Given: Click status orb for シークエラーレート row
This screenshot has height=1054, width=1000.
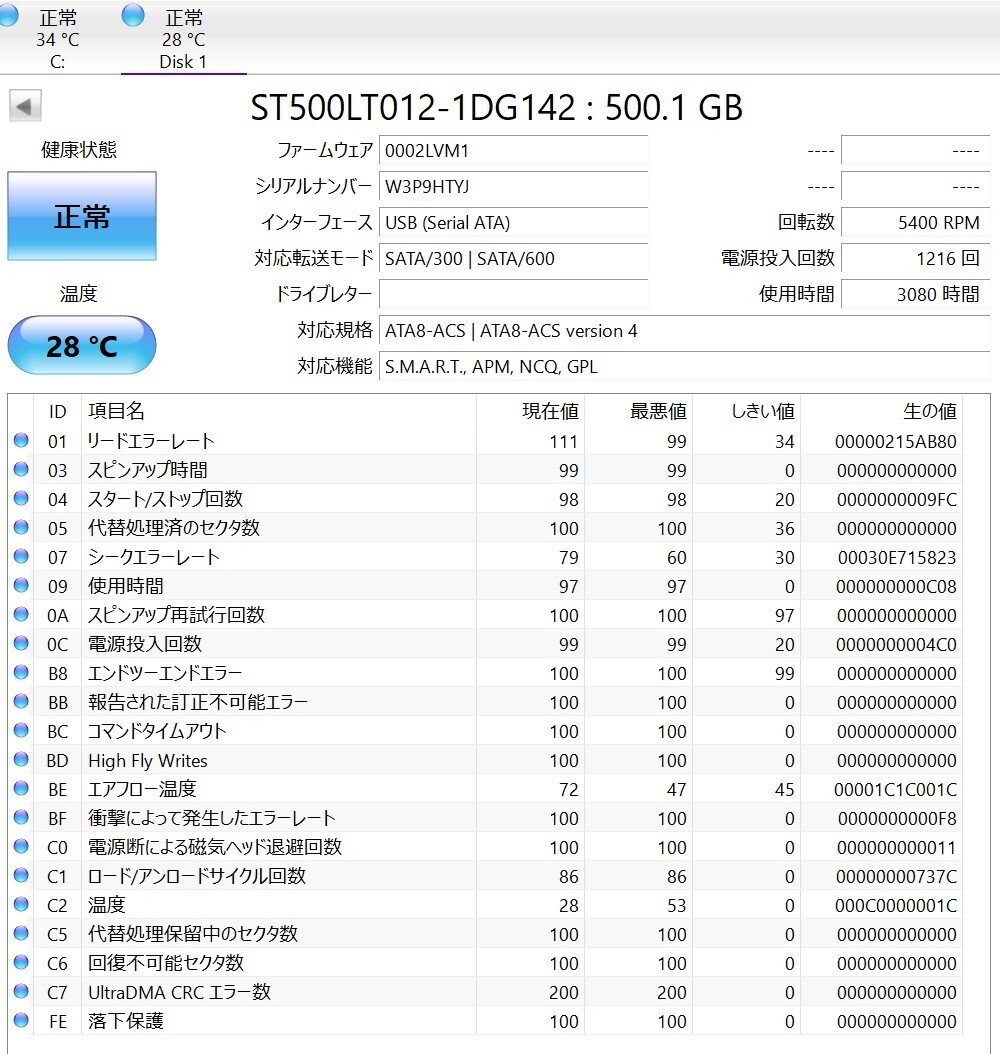Looking at the screenshot, I should click(x=21, y=555).
